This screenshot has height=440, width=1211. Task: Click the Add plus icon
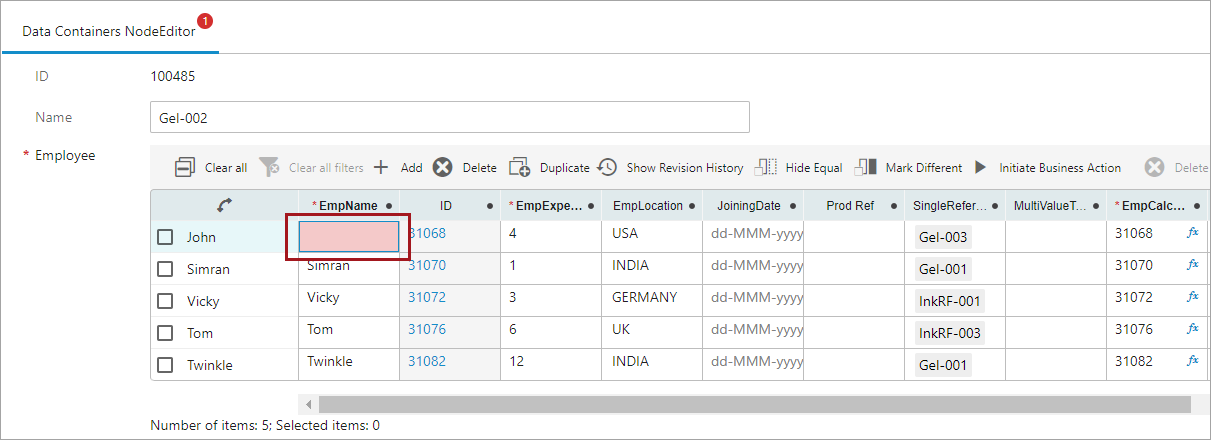[381, 168]
